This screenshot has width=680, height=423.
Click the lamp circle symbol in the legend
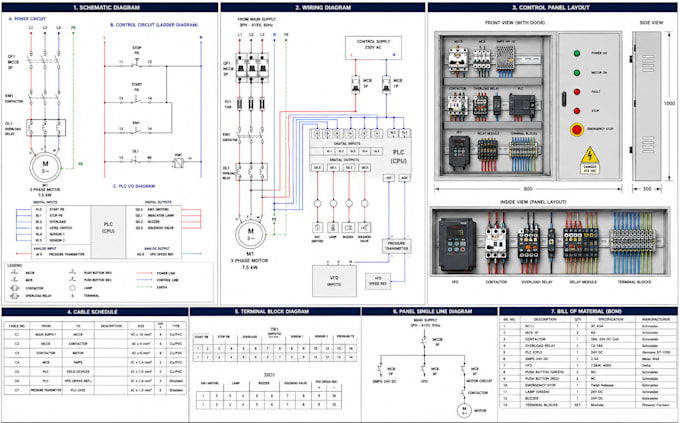[x=72, y=288]
